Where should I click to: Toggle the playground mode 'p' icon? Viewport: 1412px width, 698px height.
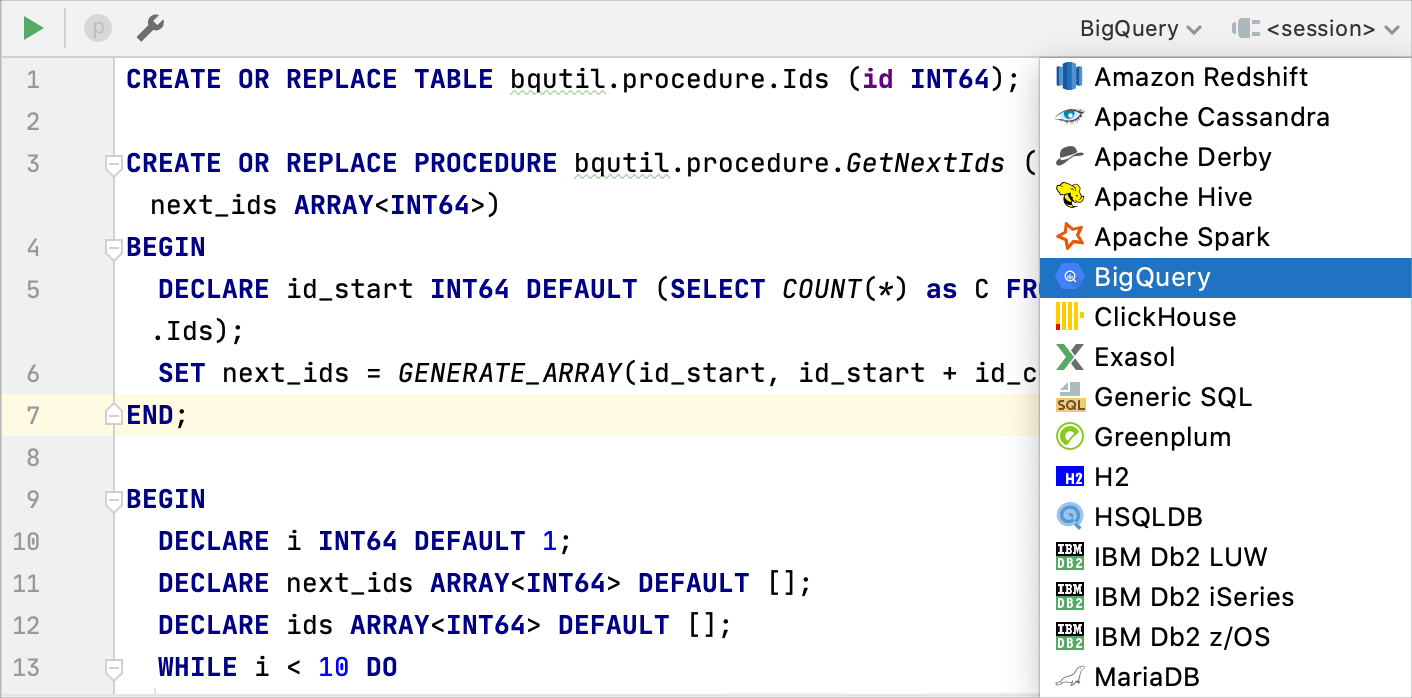[97, 28]
